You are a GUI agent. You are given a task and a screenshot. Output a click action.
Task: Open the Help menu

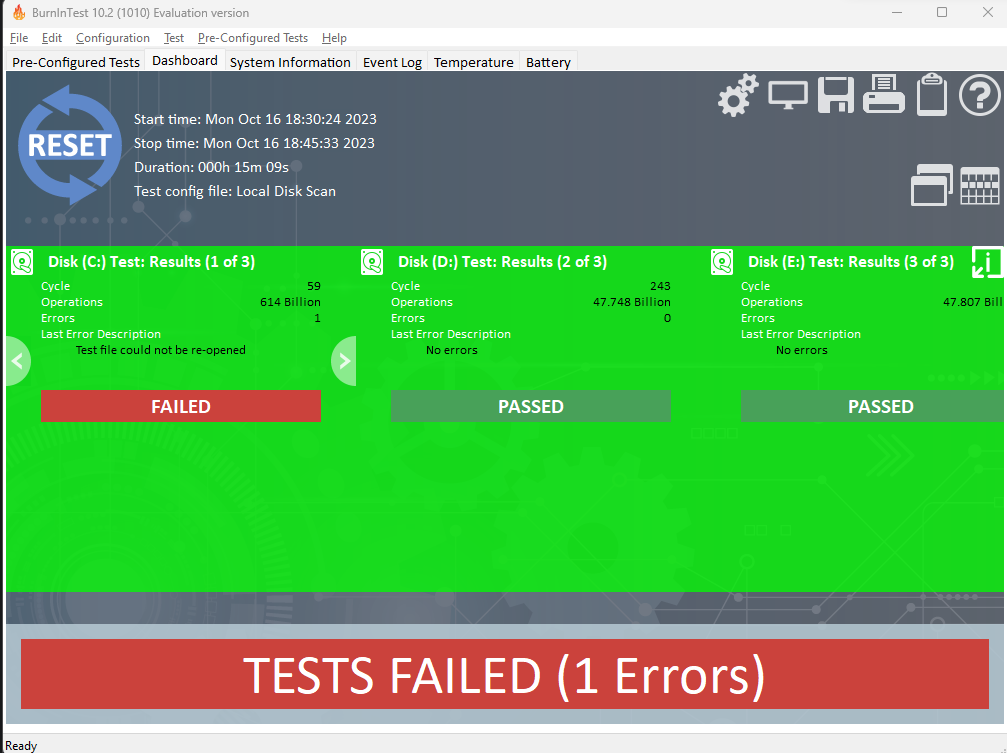tap(334, 38)
